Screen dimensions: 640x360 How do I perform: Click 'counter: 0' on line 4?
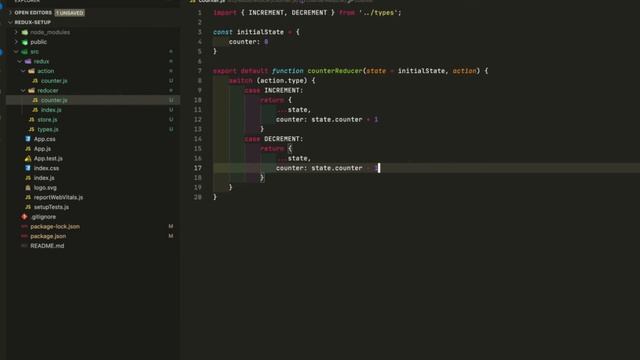point(249,42)
